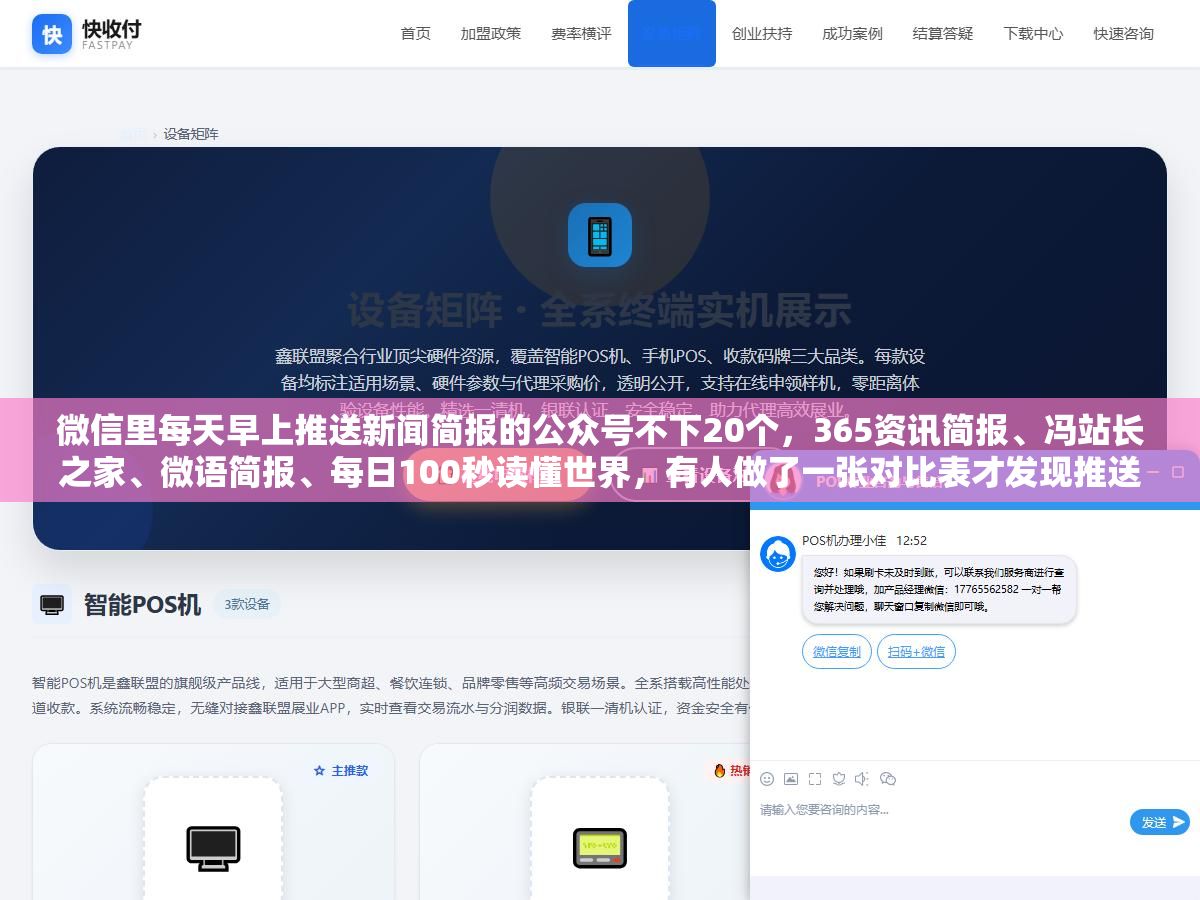Click the WeChat icon in chat toolbar
This screenshot has width=1200, height=900.
pos(888,779)
